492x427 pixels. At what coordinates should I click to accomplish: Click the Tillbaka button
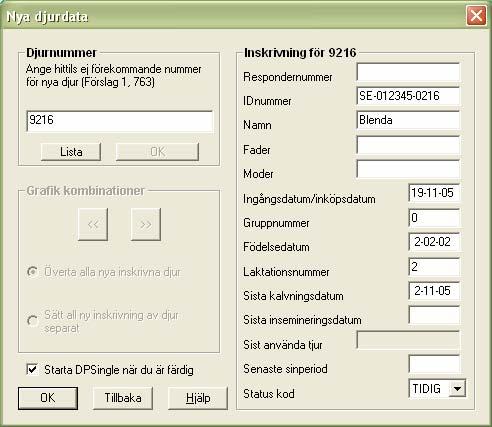(123, 398)
